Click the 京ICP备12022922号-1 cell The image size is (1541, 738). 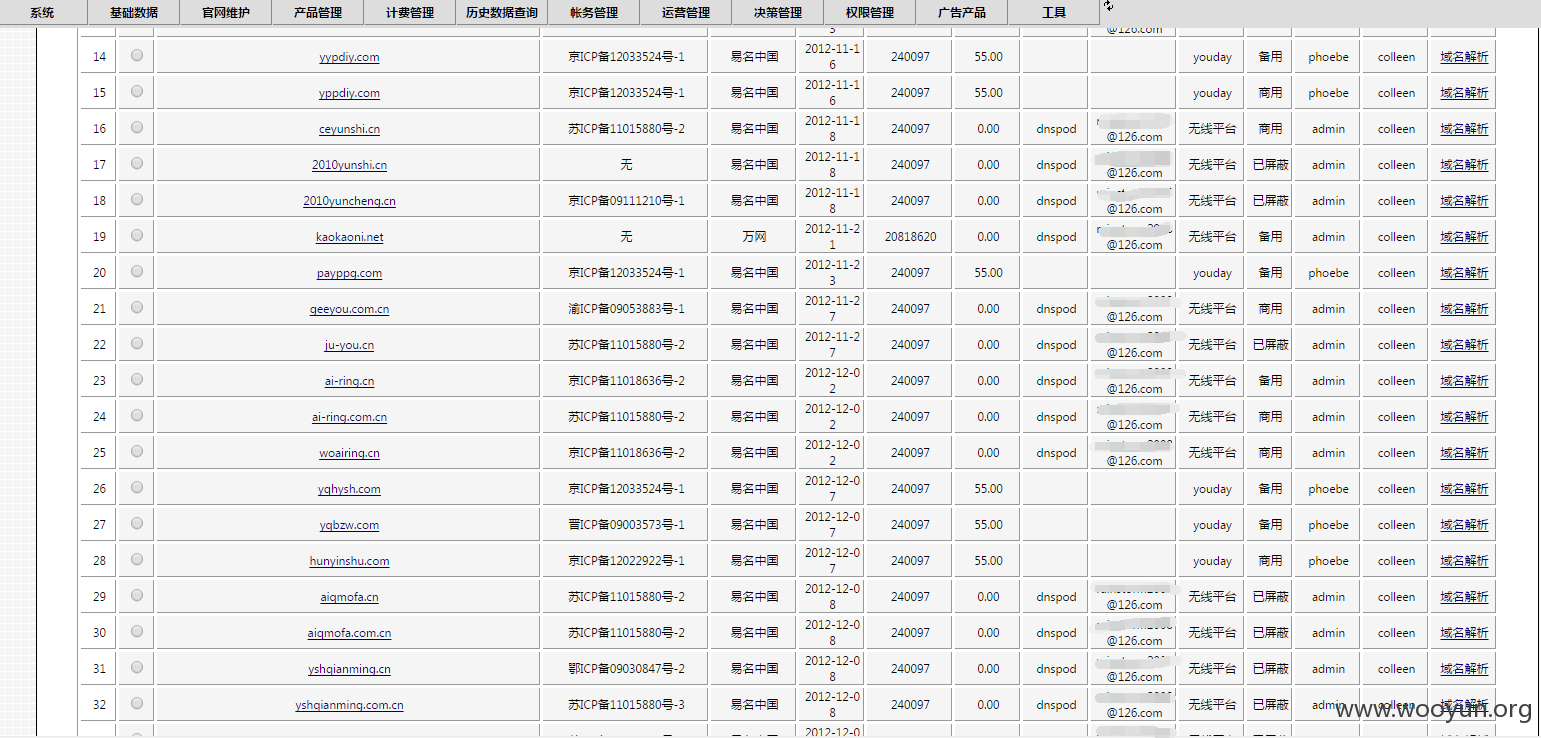pyautogui.click(x=626, y=561)
